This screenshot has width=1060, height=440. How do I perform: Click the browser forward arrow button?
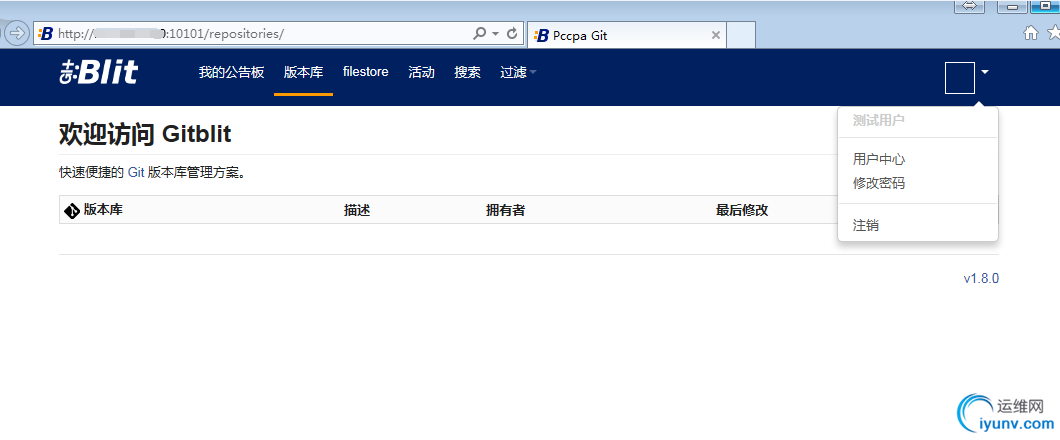[x=17, y=32]
